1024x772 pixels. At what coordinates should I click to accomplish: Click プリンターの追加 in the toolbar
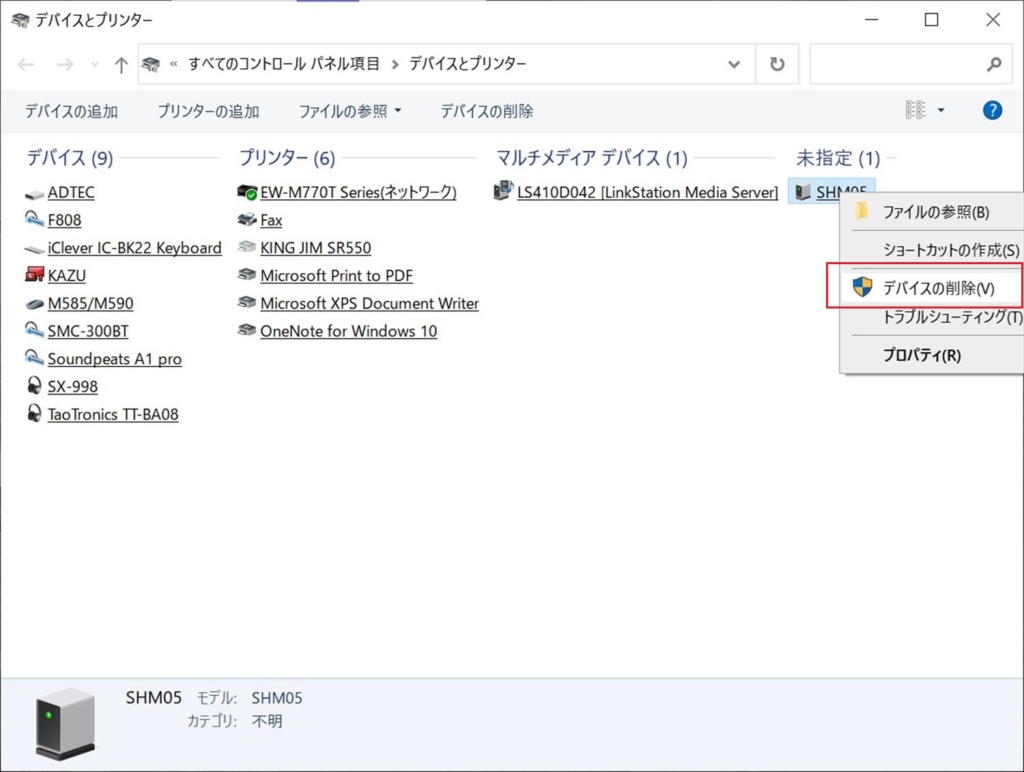click(208, 111)
